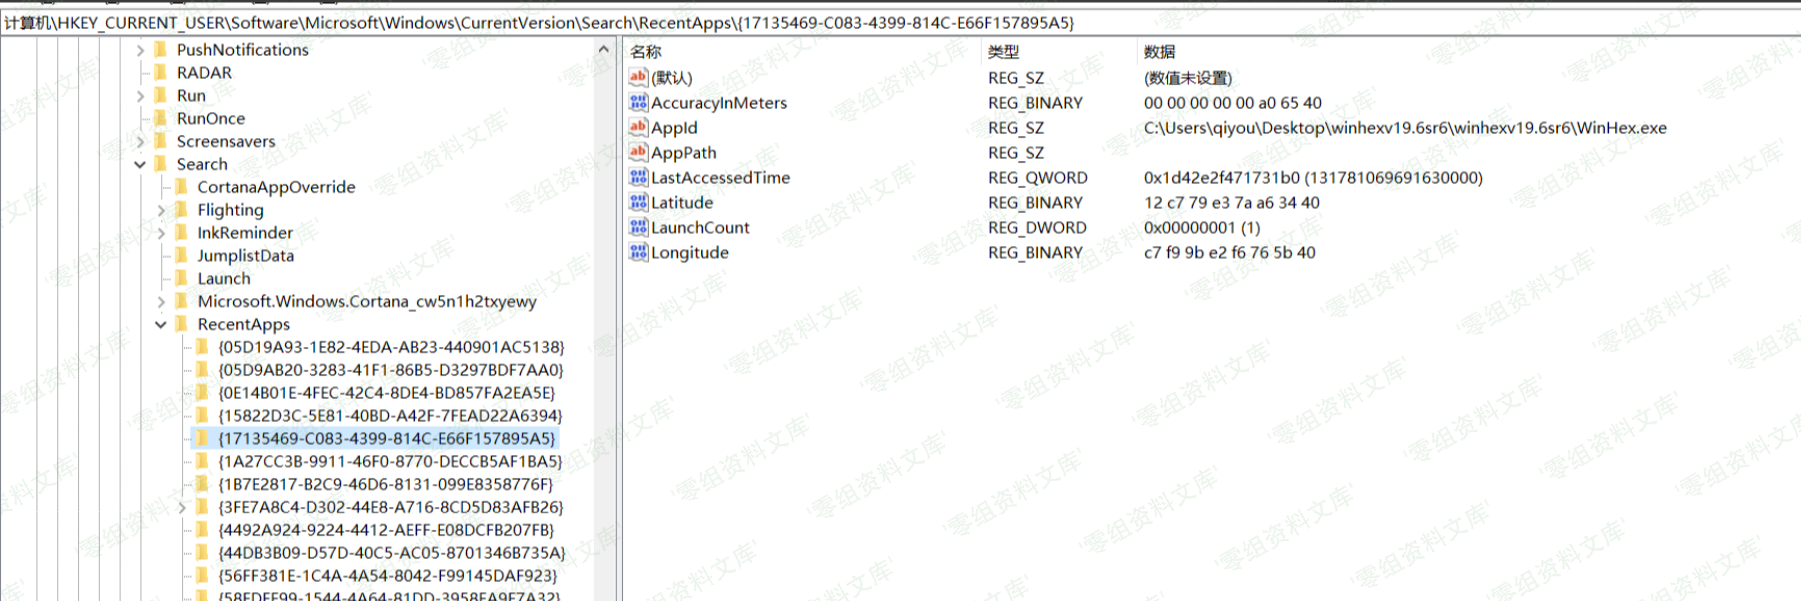Click the folder icon of RecentApps key
This screenshot has width=1801, height=601.
point(182,324)
